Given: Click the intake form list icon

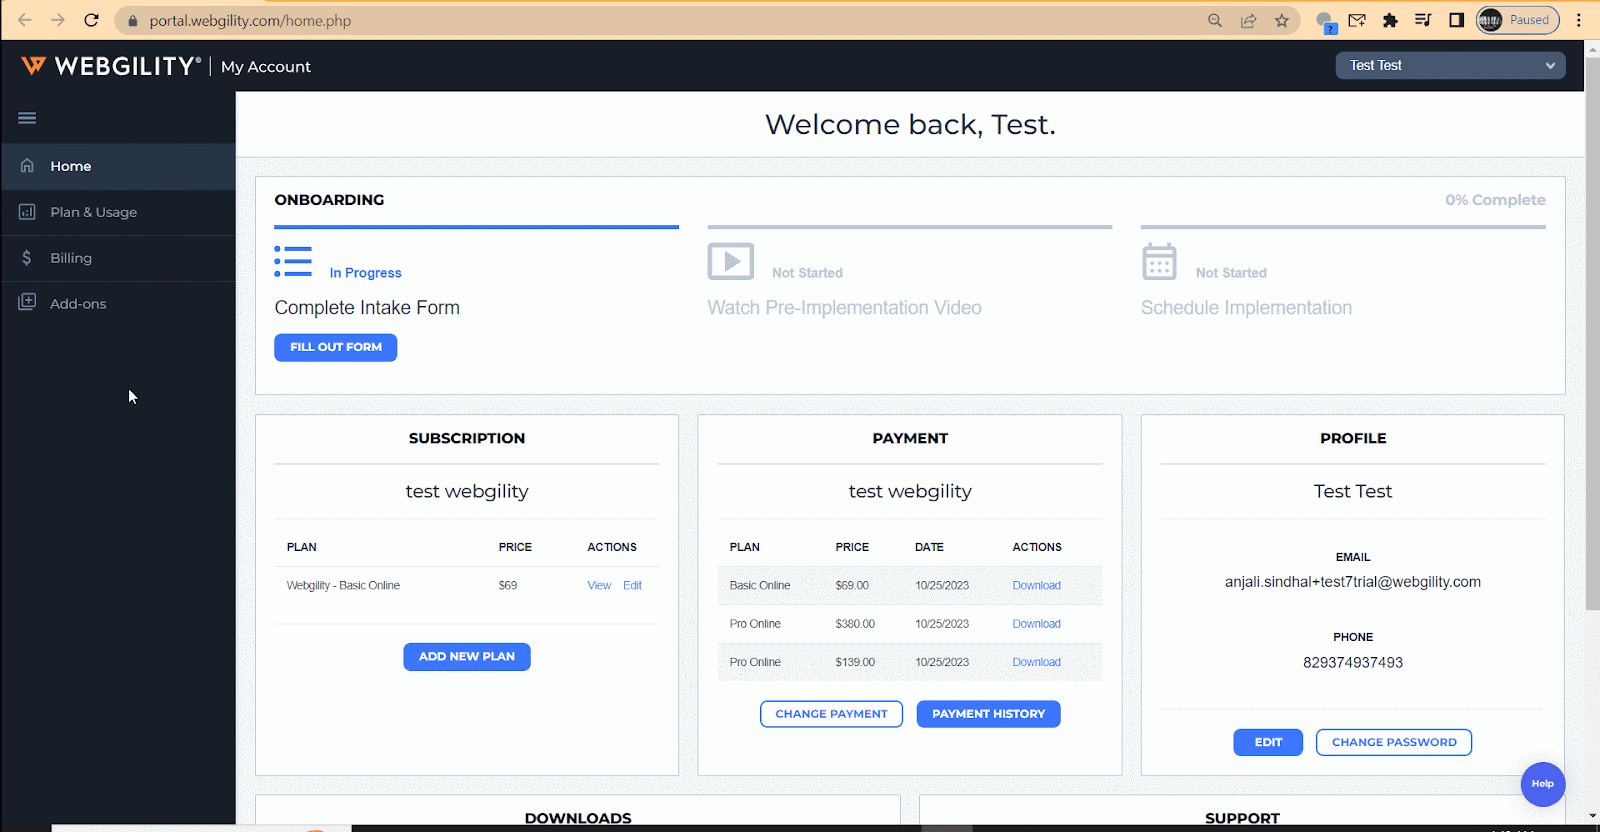Looking at the screenshot, I should tap(293, 262).
